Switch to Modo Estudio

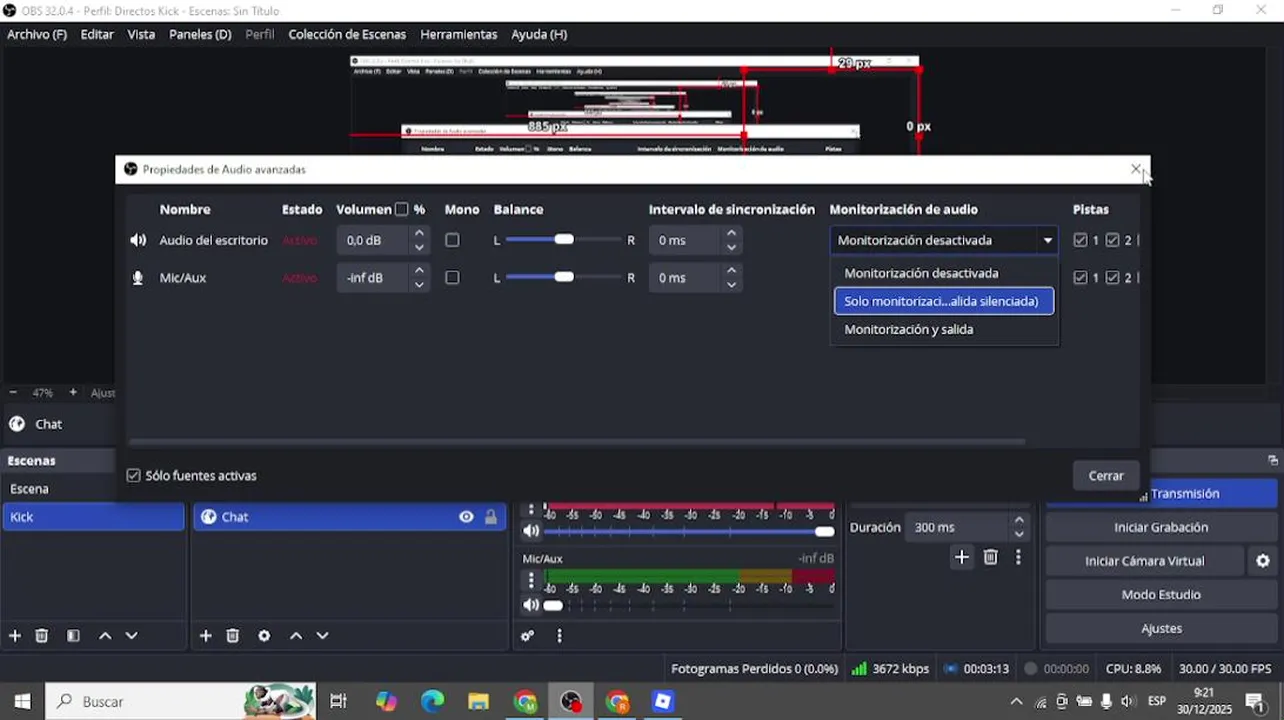pos(1161,595)
